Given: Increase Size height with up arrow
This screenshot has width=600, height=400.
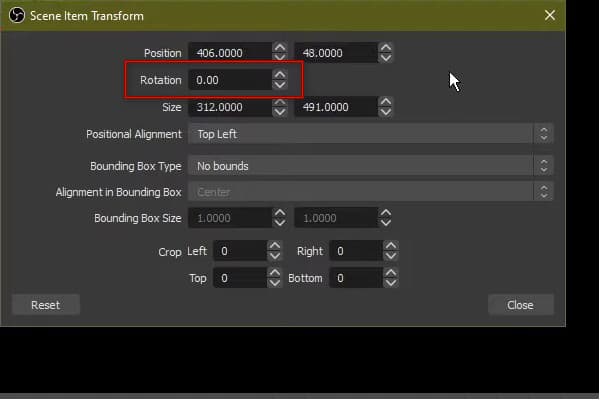Looking at the screenshot, I should (x=386, y=102).
